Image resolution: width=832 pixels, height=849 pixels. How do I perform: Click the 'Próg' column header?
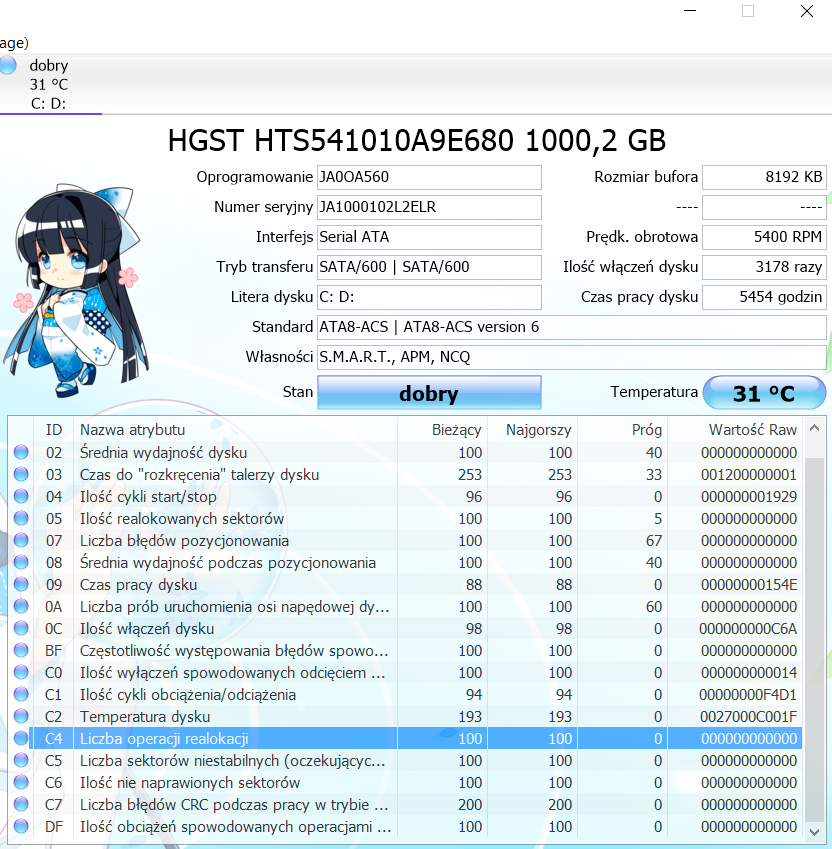click(623, 429)
